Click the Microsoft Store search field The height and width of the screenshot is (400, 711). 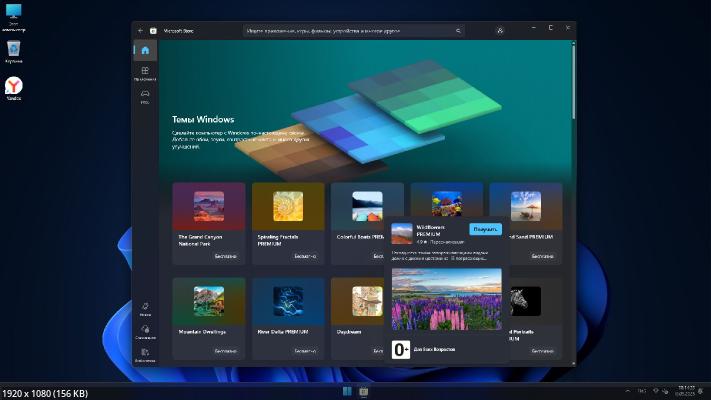click(350, 31)
